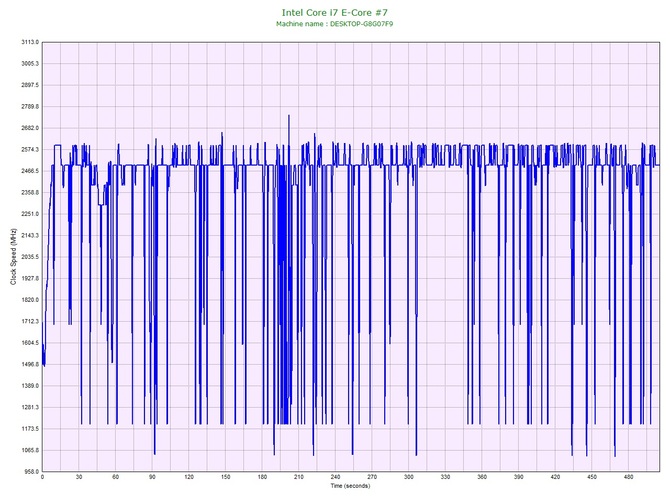Click the 2574.3 y-axis value
This screenshot has height=503, width=670.
(x=30, y=150)
